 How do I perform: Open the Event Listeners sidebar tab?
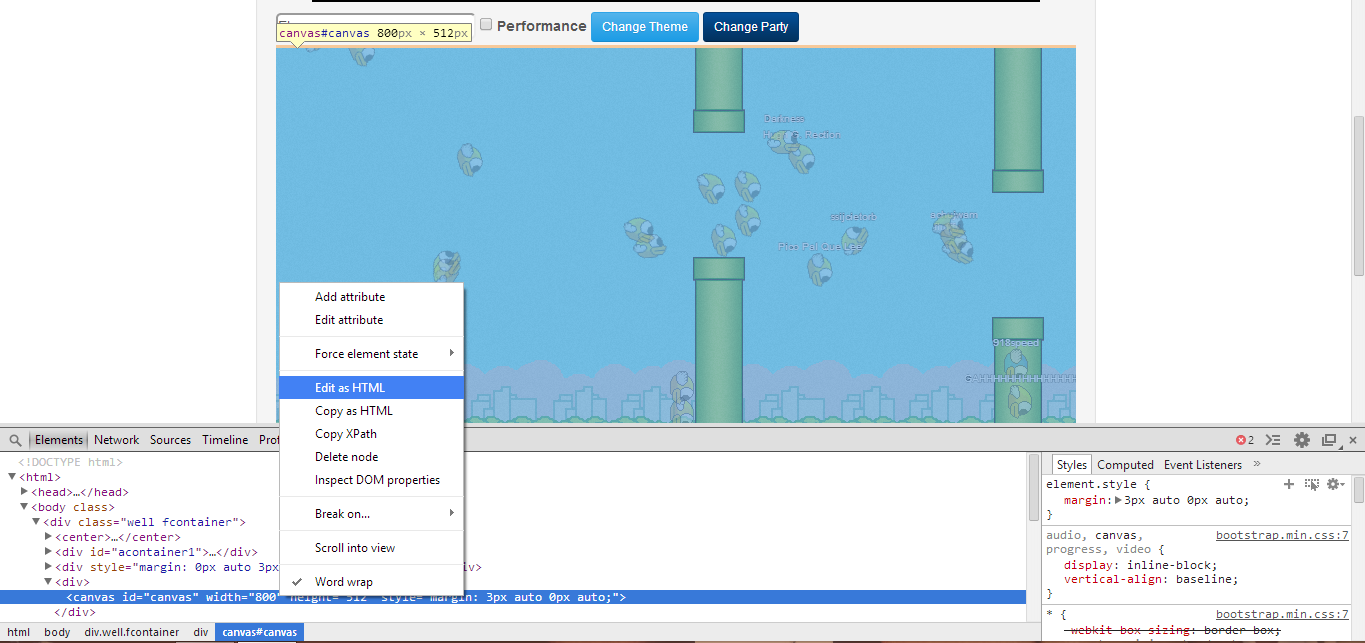coord(1203,465)
